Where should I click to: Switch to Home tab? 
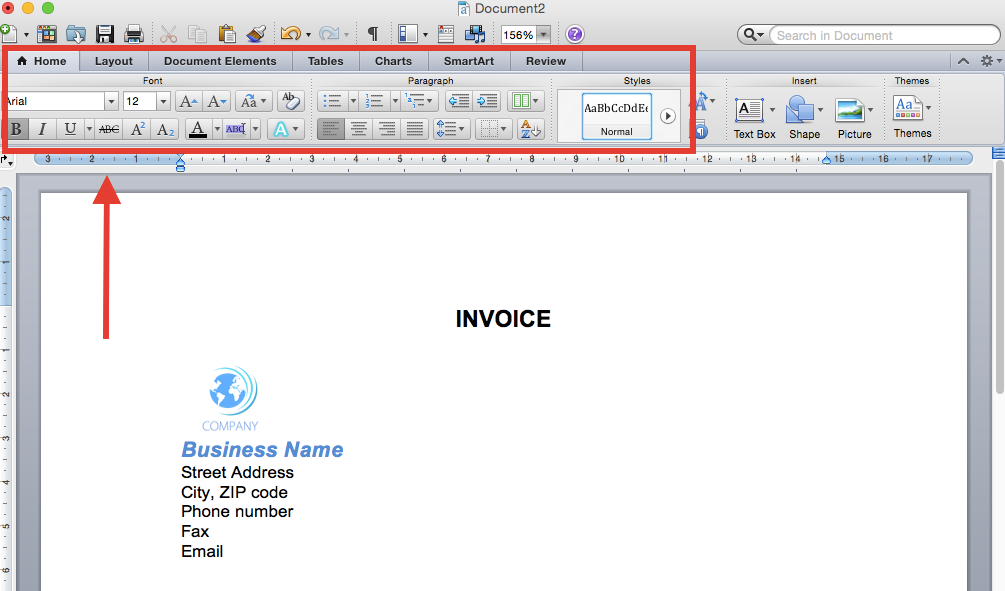click(x=42, y=61)
